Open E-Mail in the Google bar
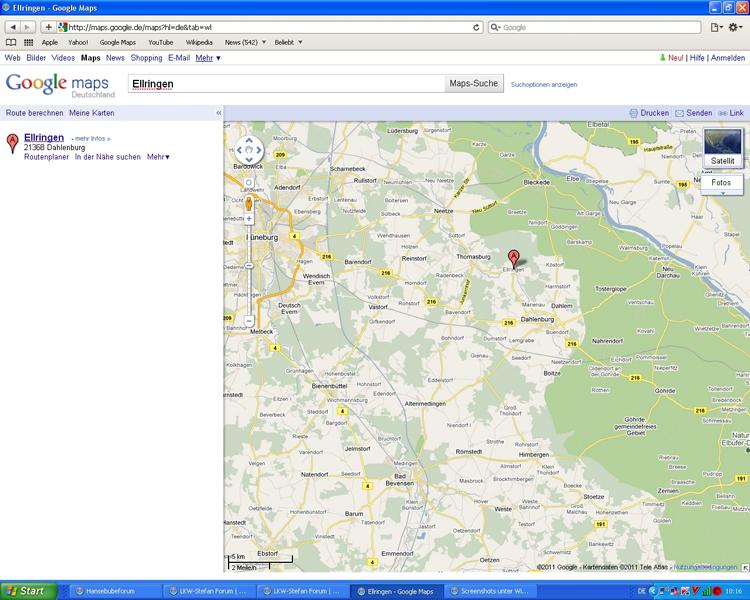The width and height of the screenshot is (750, 600). pos(179,58)
